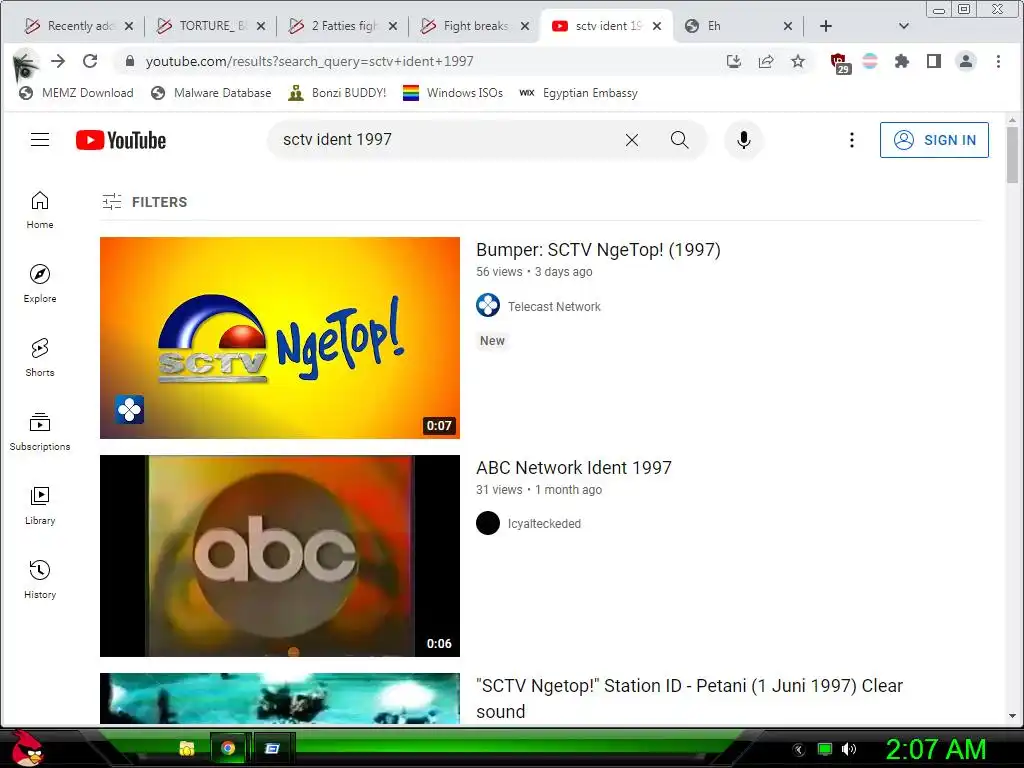Screen dimensions: 1024x768
Task: Open video title Bumper: SCTV NgeTop! (1997)
Action: pyautogui.click(x=598, y=249)
